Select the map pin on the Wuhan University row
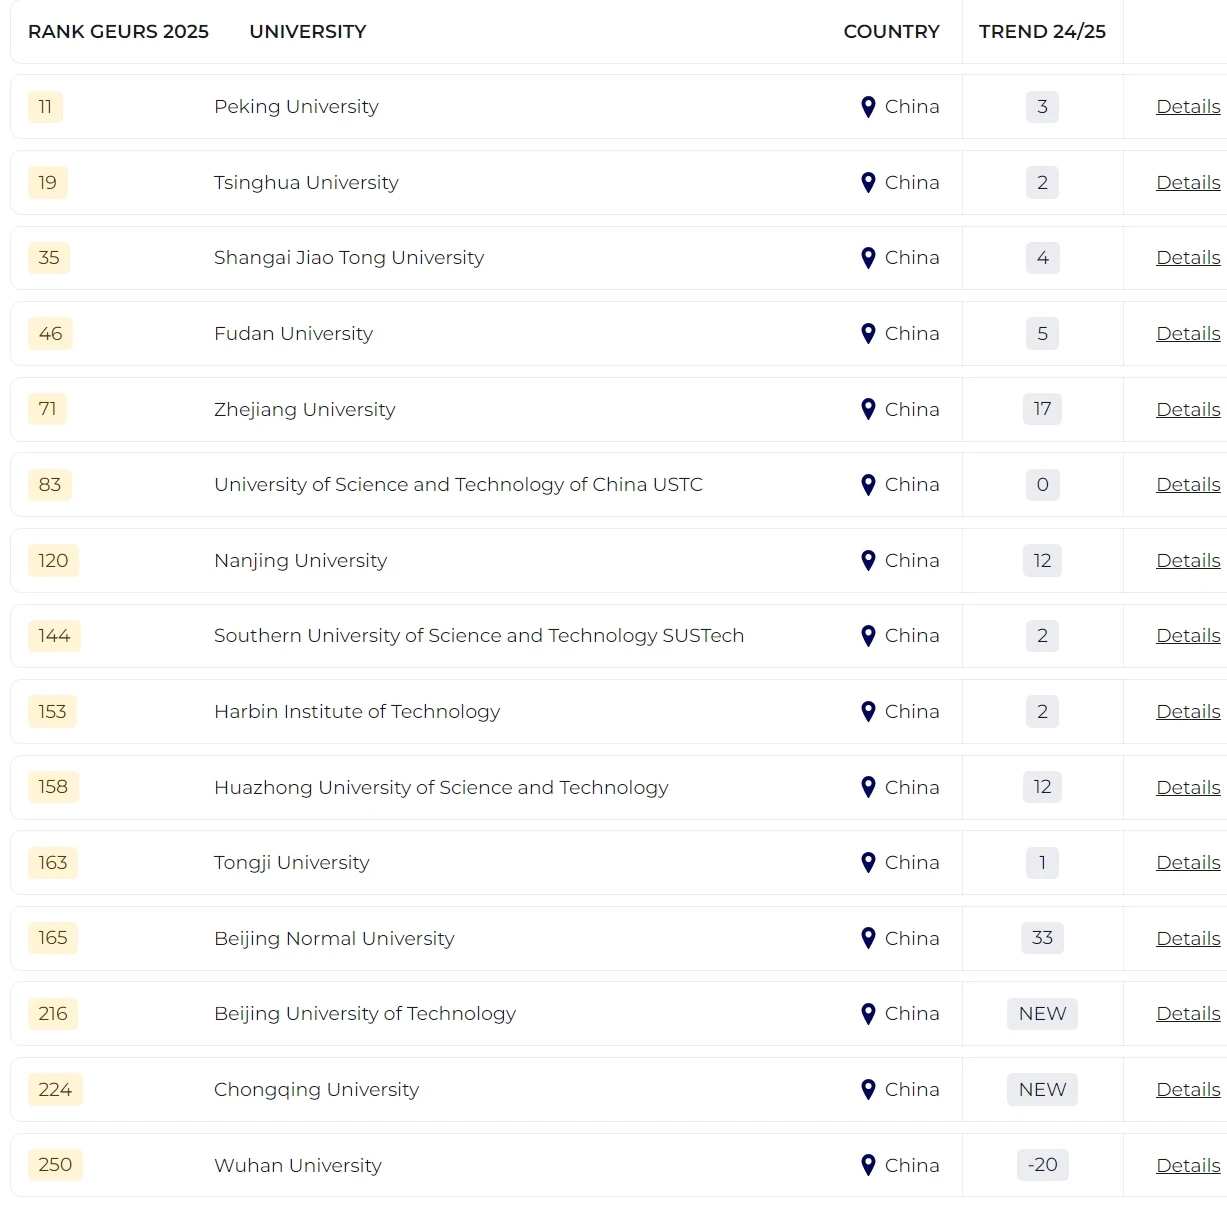The width and height of the screenshot is (1227, 1211). pos(869,1165)
